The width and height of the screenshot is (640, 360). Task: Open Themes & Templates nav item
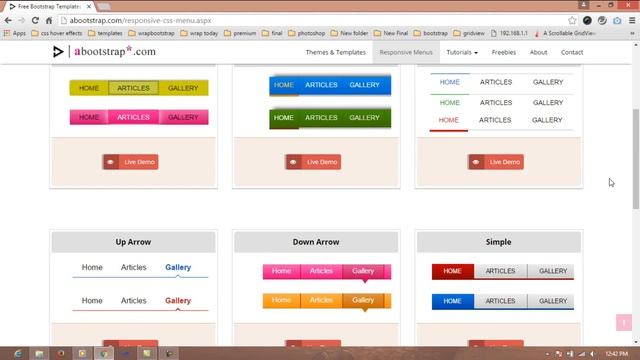[336, 52]
